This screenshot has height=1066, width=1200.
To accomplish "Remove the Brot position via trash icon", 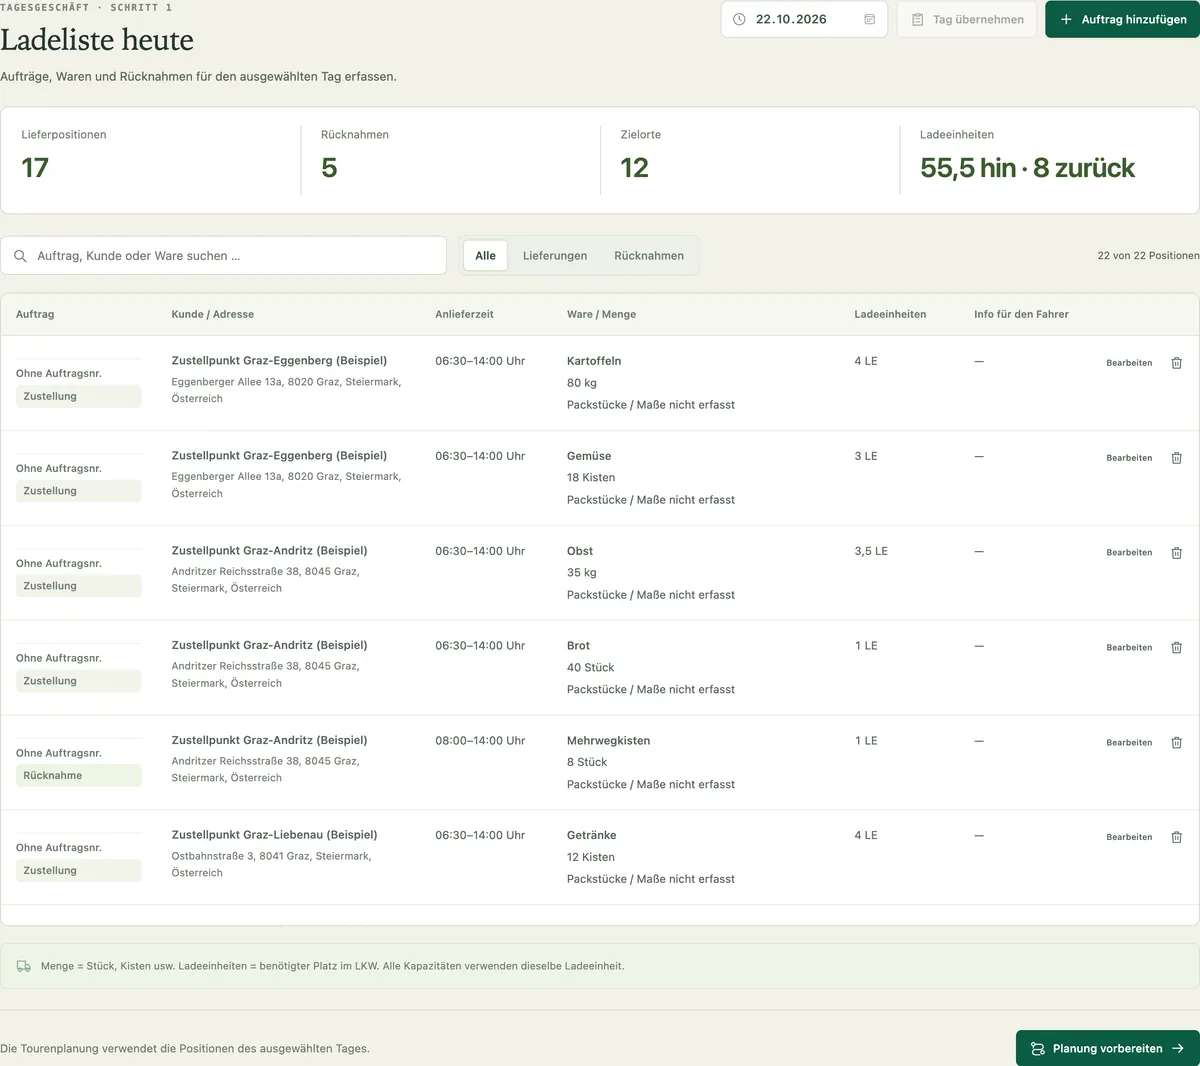I will (1176, 648).
